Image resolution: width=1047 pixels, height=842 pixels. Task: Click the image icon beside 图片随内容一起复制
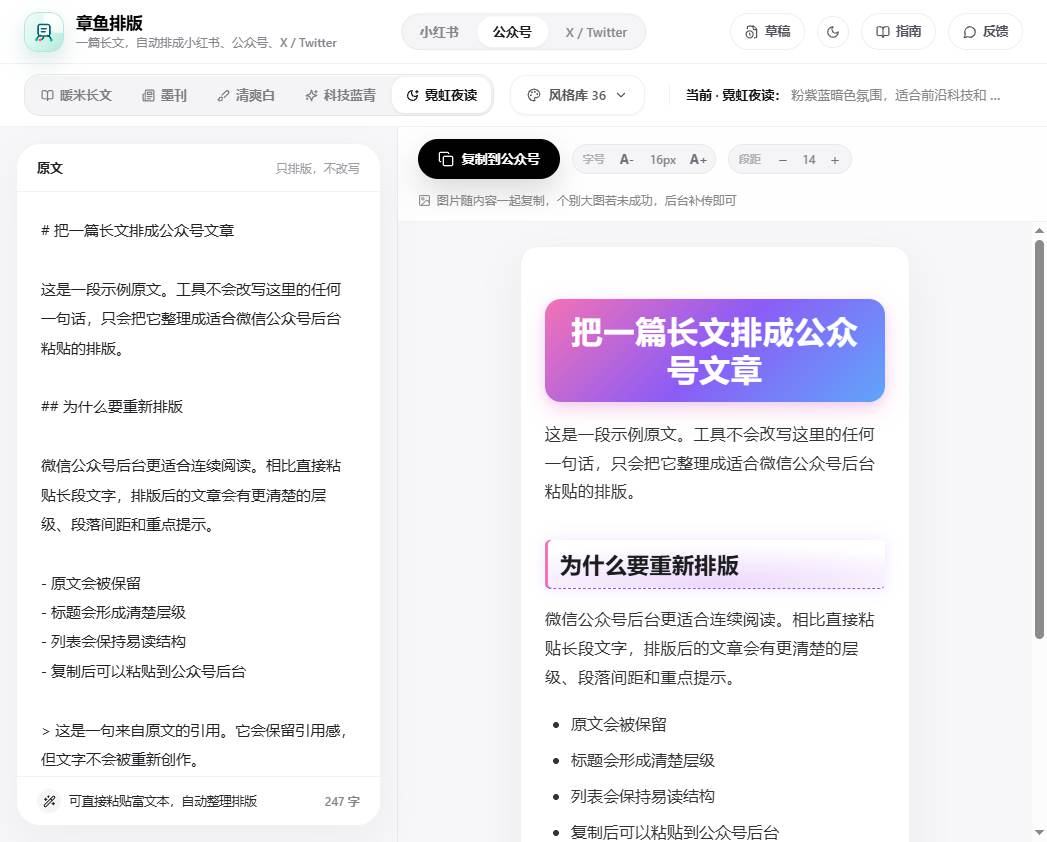tap(424, 200)
